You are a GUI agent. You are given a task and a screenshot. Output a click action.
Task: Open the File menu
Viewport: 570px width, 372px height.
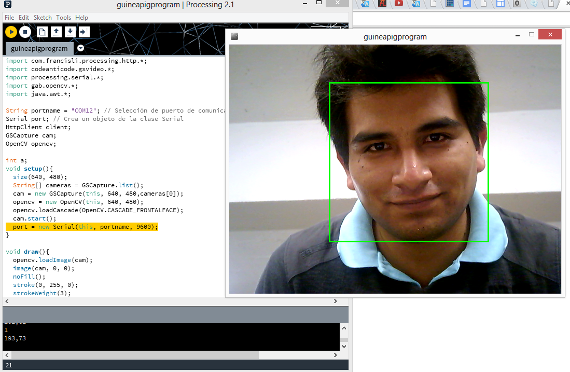(x=9, y=17)
